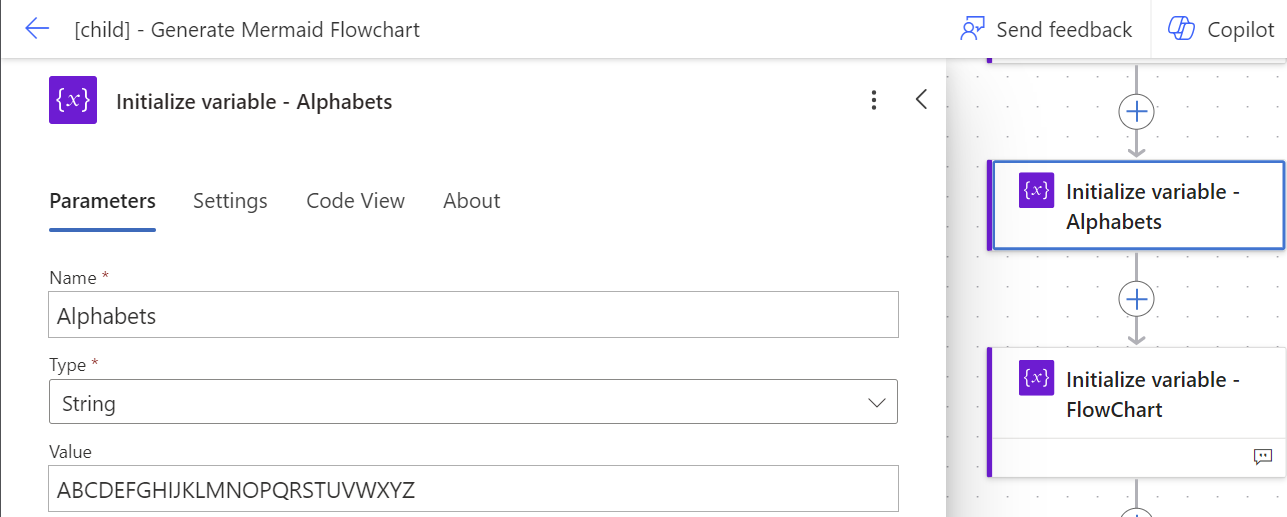Click the Send feedback button
1287x517 pixels.
[x=1046, y=29]
